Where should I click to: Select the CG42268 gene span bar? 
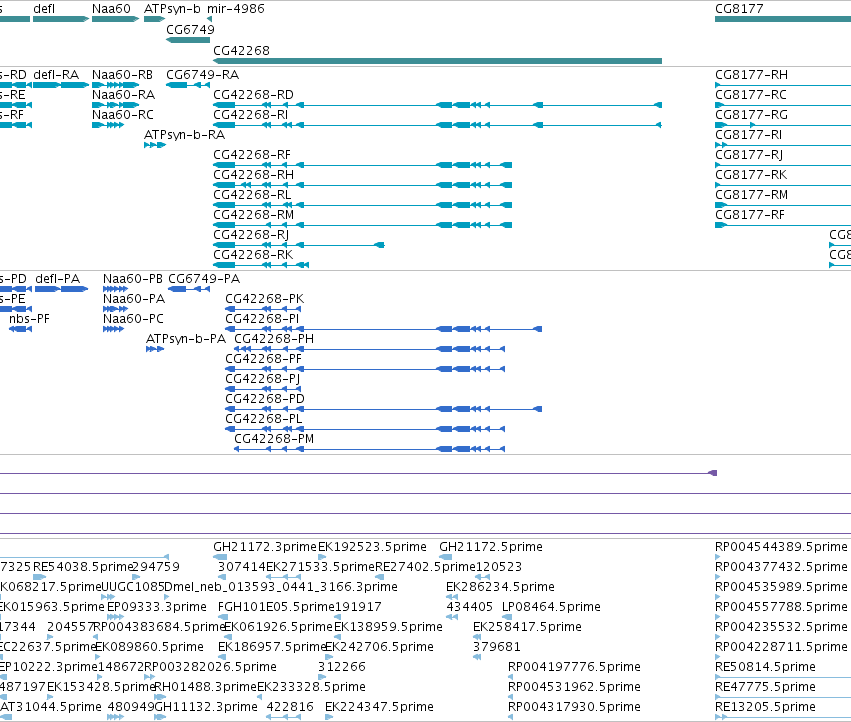(x=437, y=61)
